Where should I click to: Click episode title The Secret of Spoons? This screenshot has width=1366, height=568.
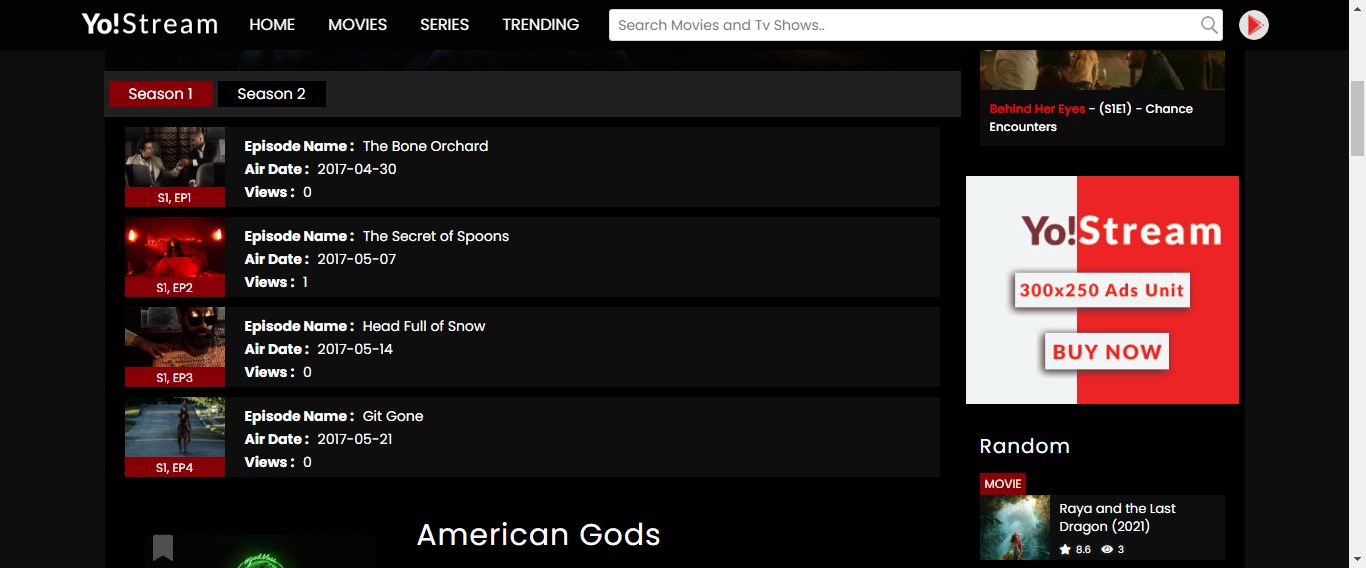(x=436, y=236)
